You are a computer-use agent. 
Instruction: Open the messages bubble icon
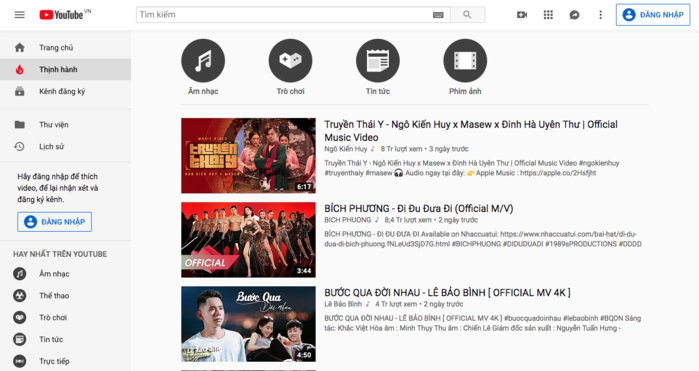pos(575,15)
